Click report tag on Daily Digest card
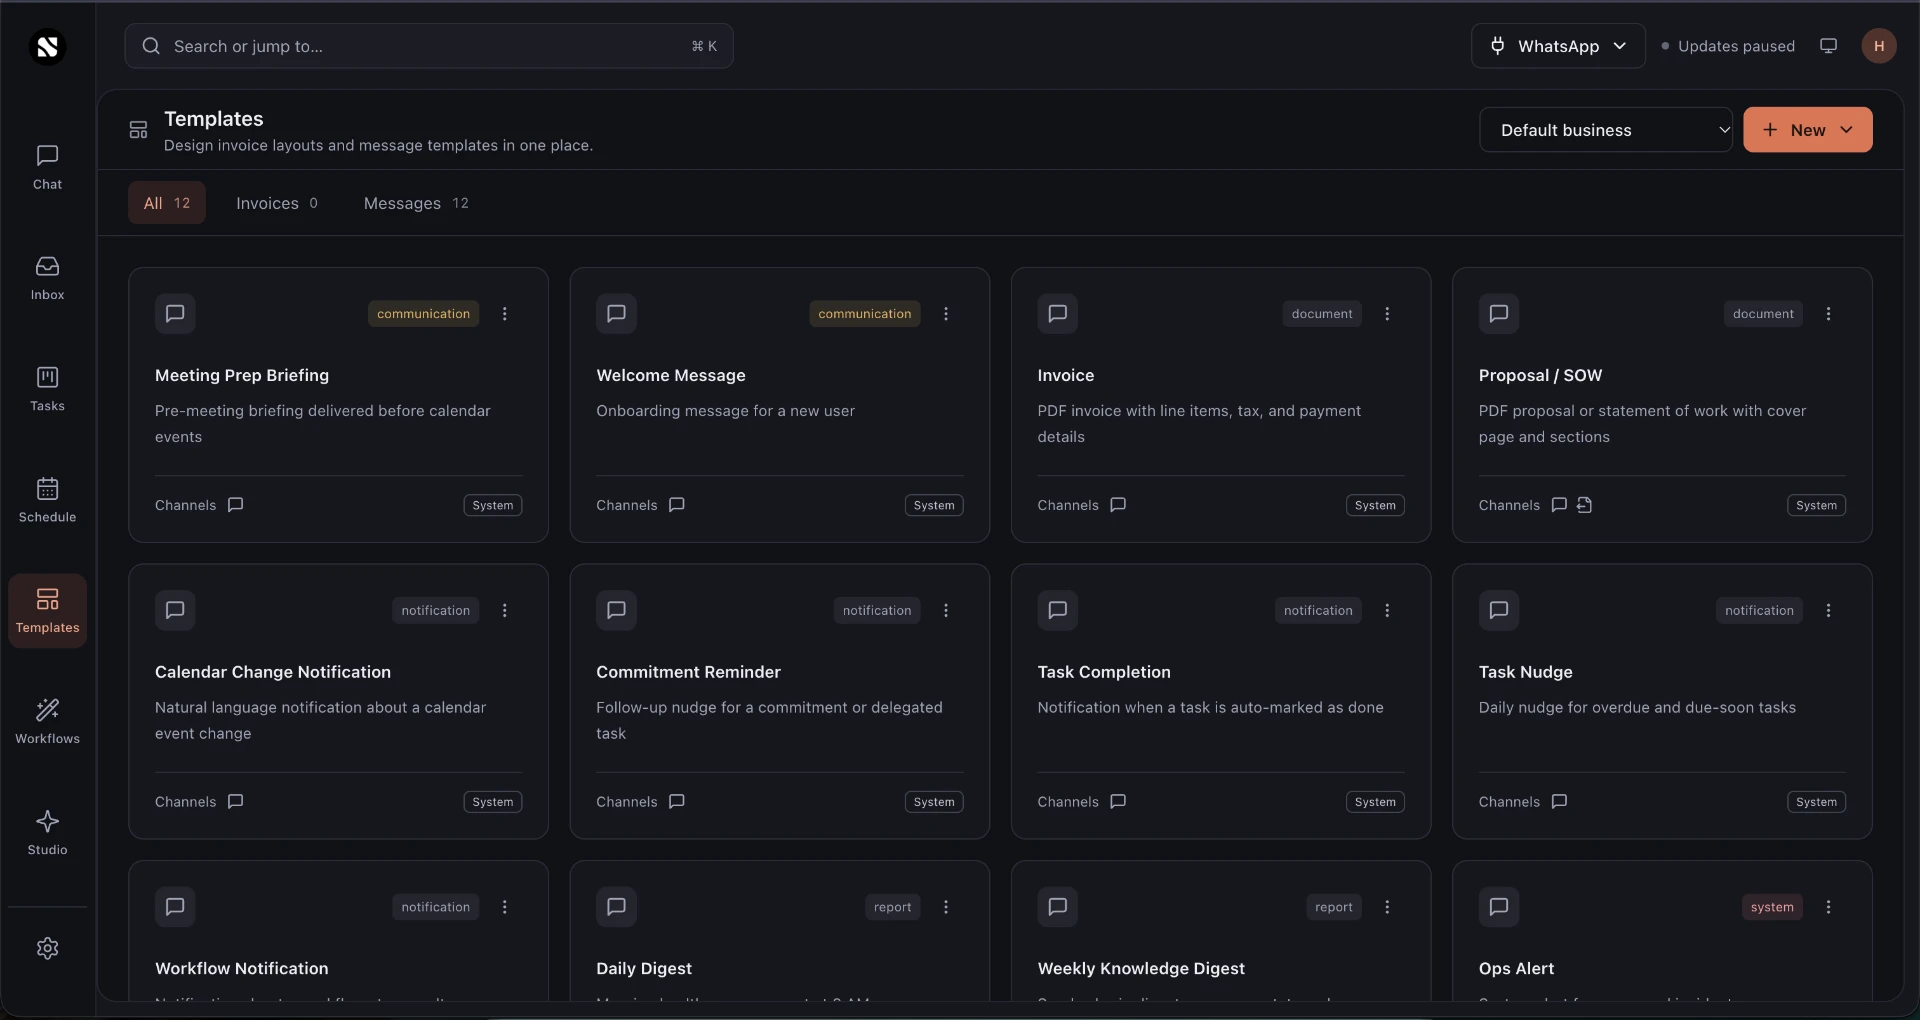The height and width of the screenshot is (1020, 1920). point(892,907)
